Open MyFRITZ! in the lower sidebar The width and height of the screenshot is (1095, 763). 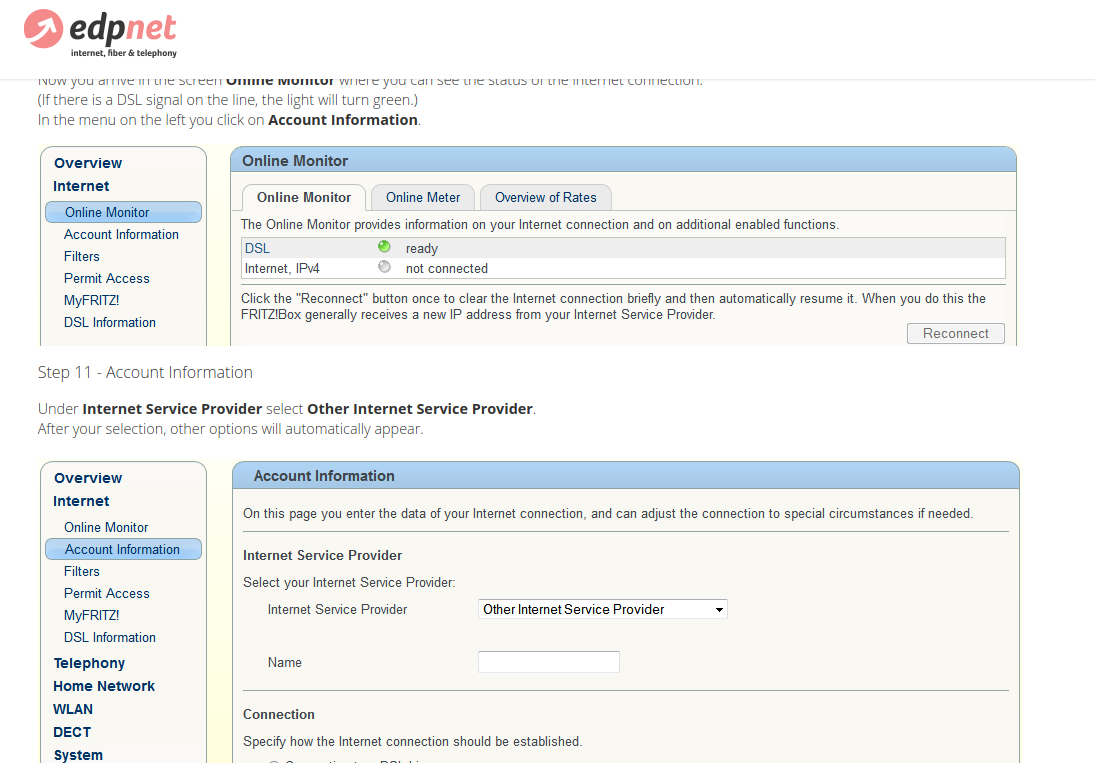coord(92,615)
